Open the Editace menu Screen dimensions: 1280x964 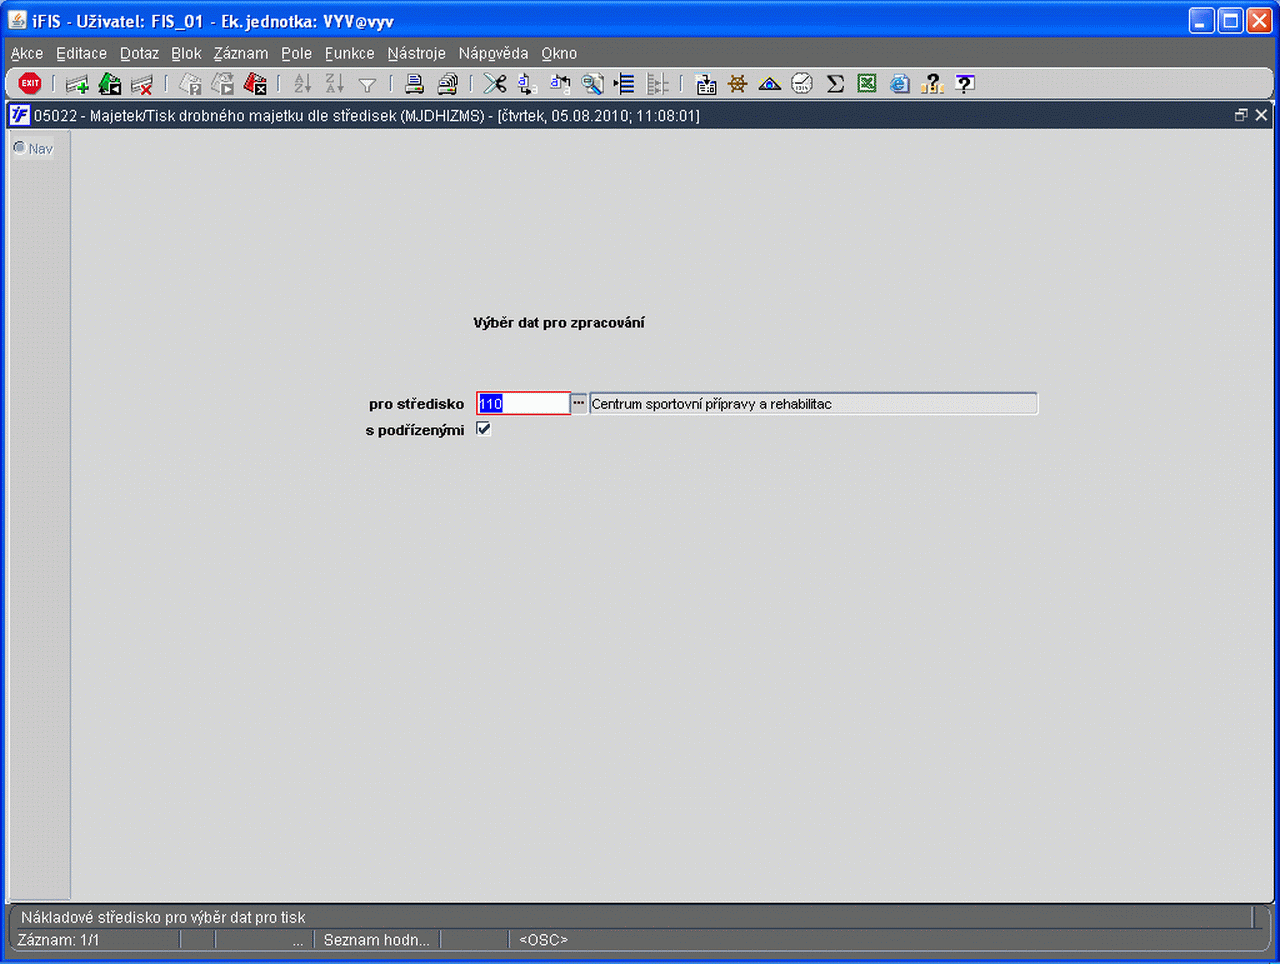tap(81, 53)
